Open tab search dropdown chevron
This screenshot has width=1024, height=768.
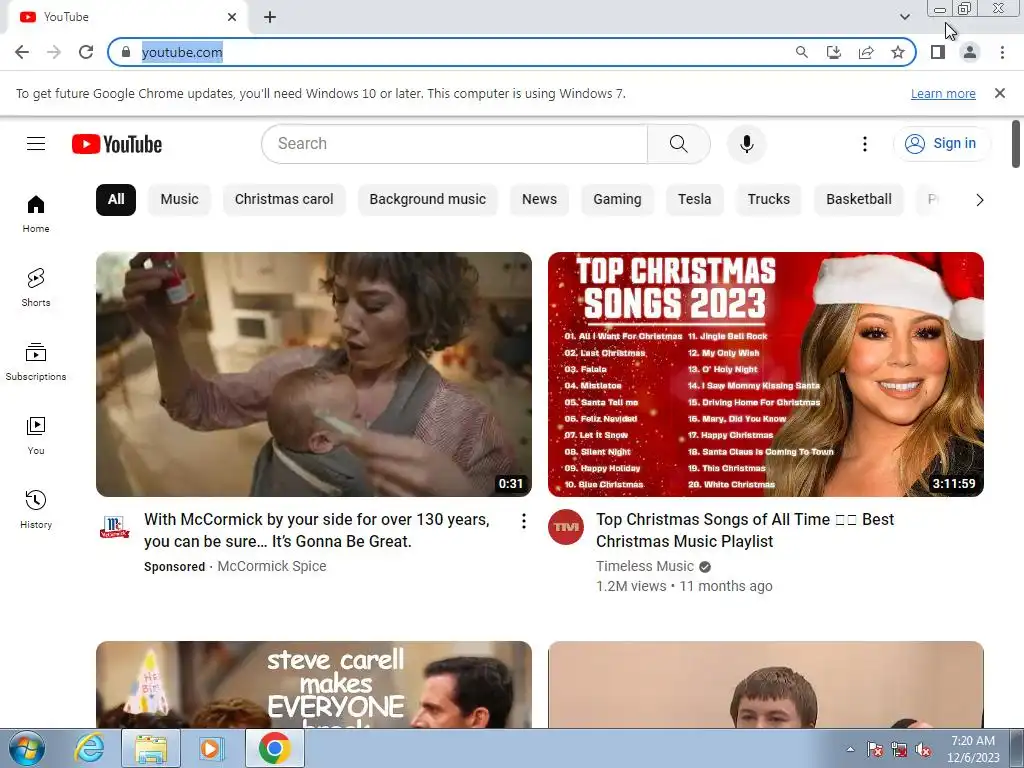904,17
